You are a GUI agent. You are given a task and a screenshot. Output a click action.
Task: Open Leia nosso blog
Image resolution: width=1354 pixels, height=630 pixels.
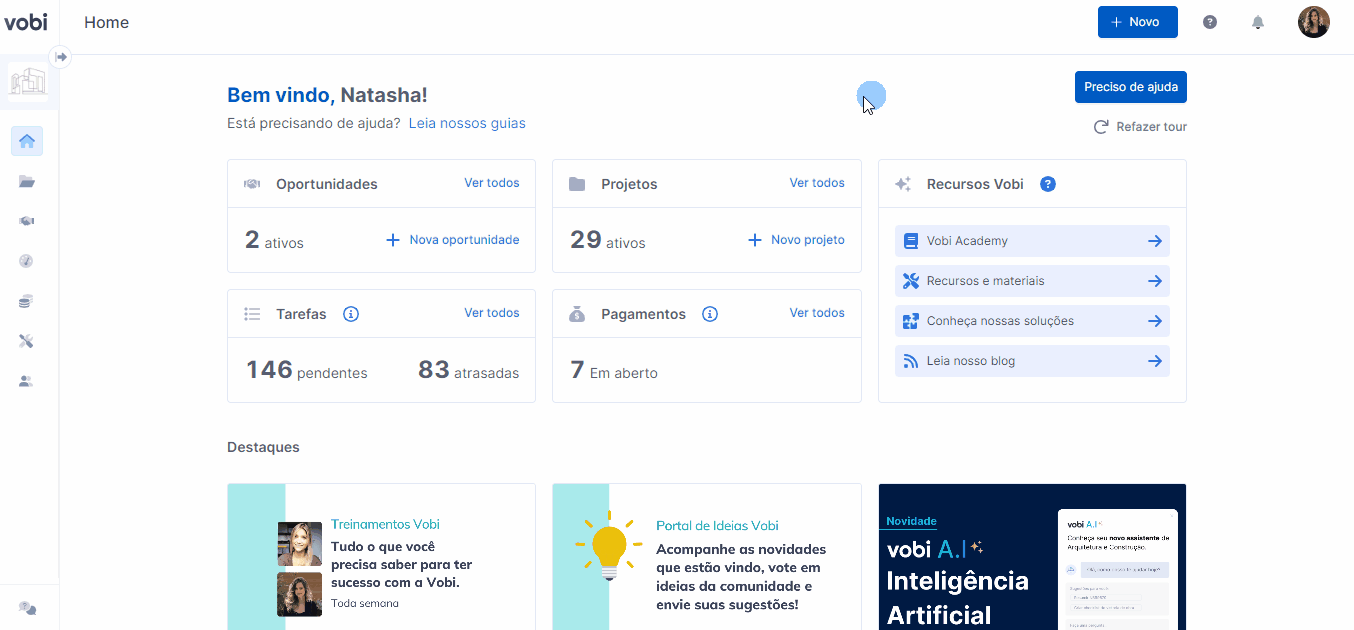pyautogui.click(x=1032, y=361)
